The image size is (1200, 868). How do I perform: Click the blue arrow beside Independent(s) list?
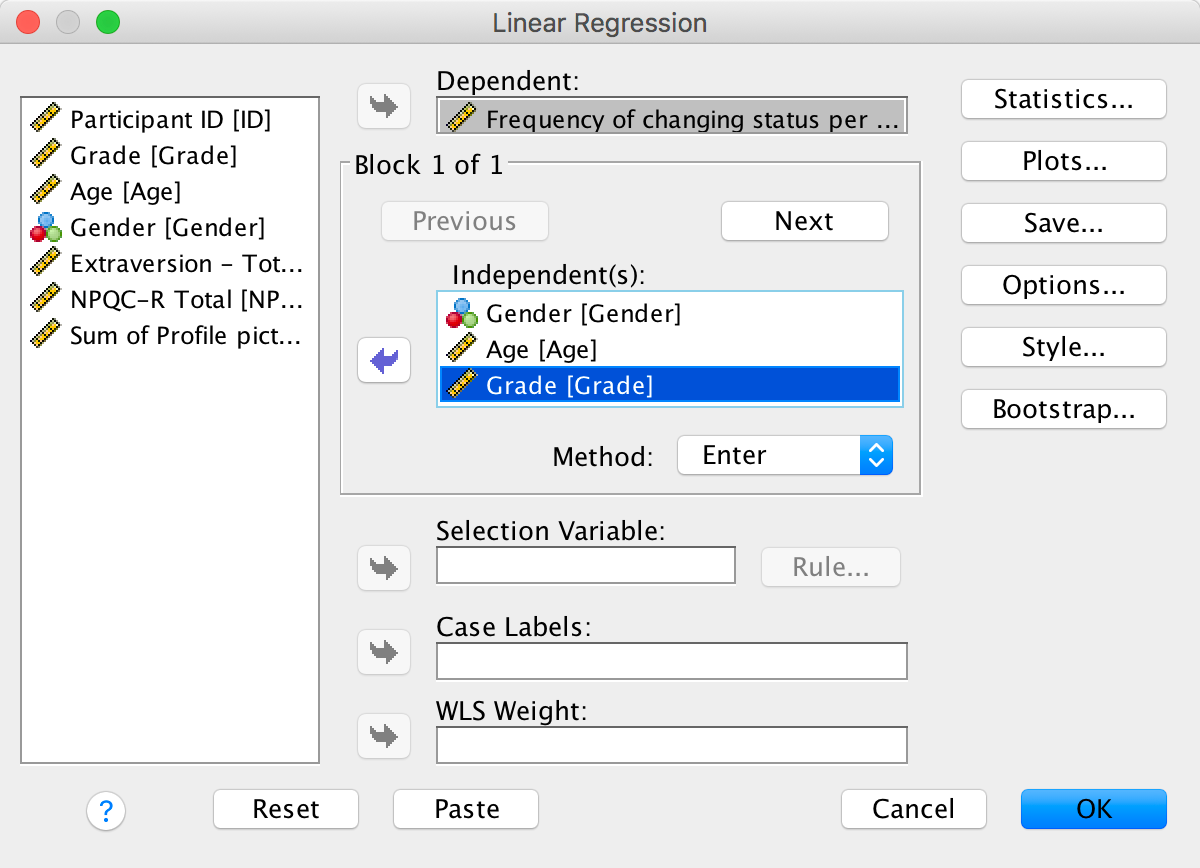point(384,360)
